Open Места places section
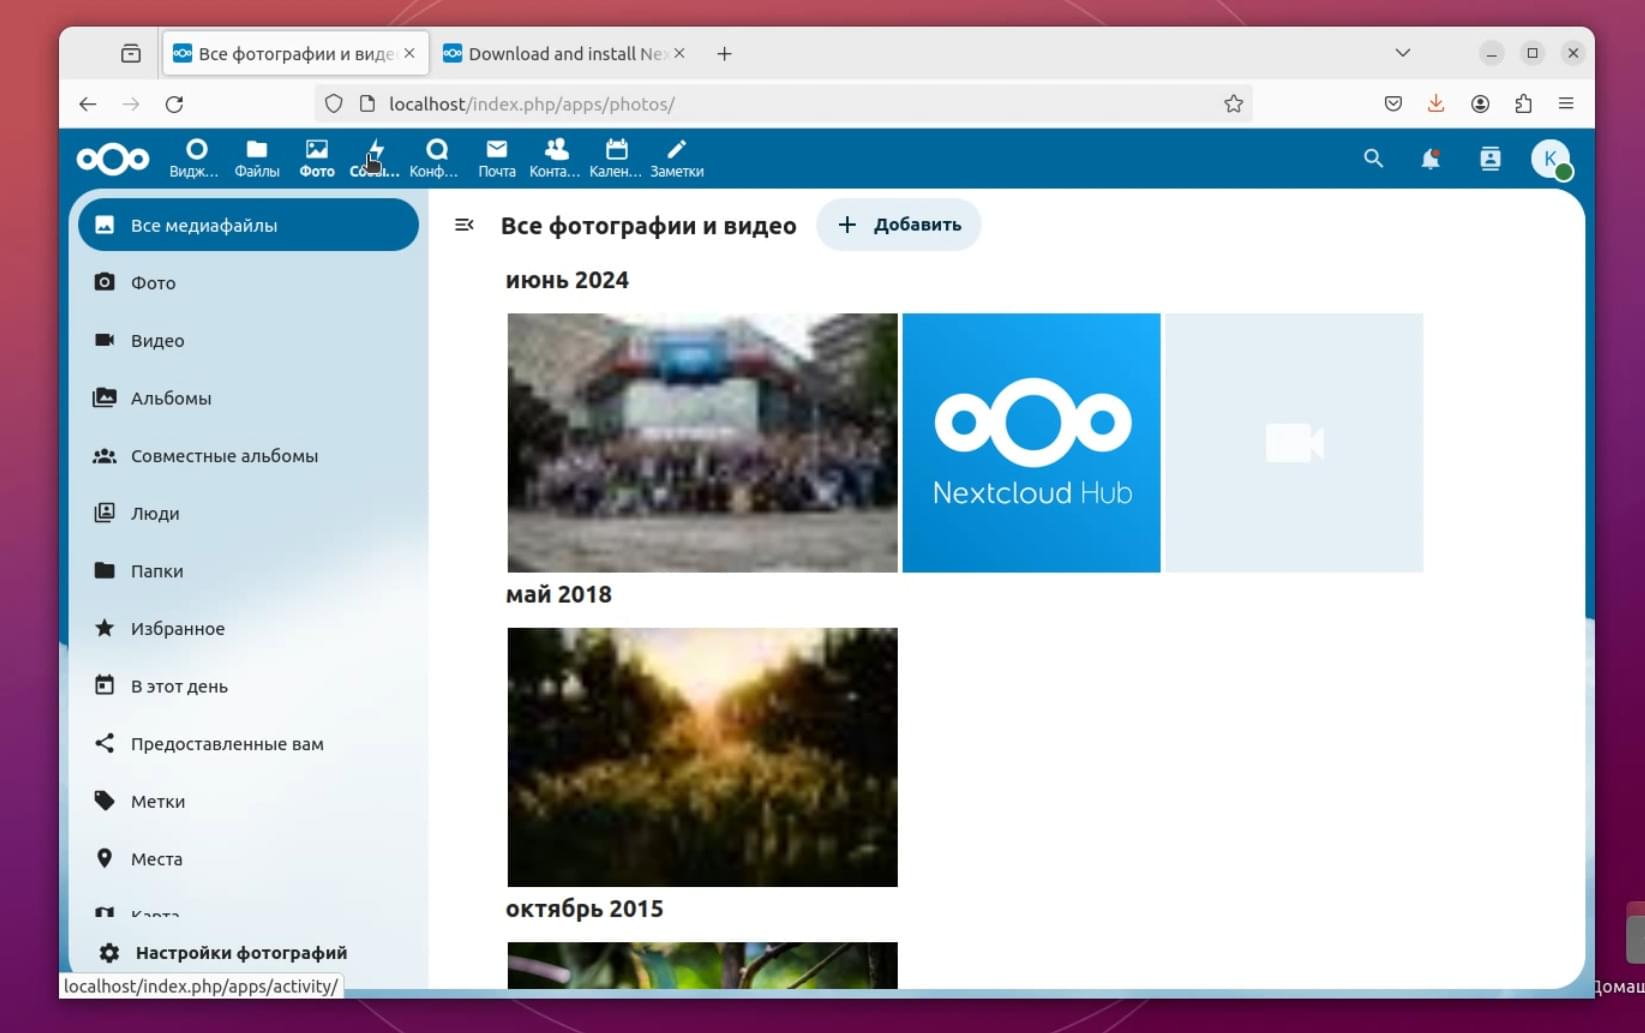The height and width of the screenshot is (1033, 1645). [248, 859]
